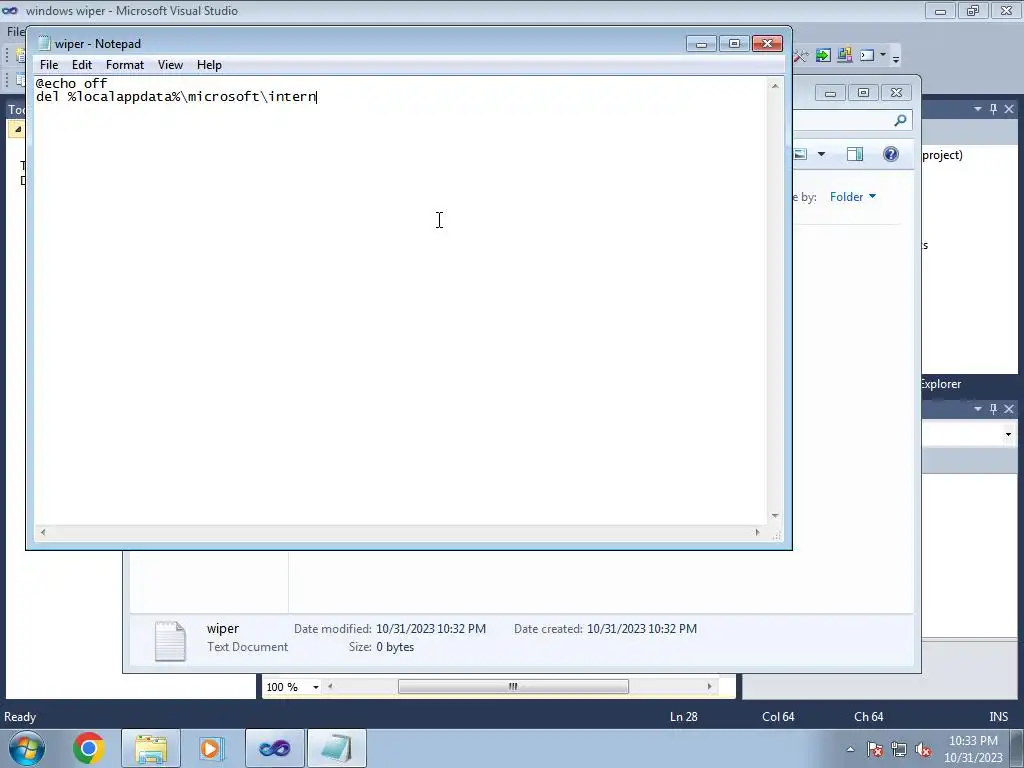The image size is (1024, 768).
Task: Click the muted volume tray icon
Action: pos(923,749)
